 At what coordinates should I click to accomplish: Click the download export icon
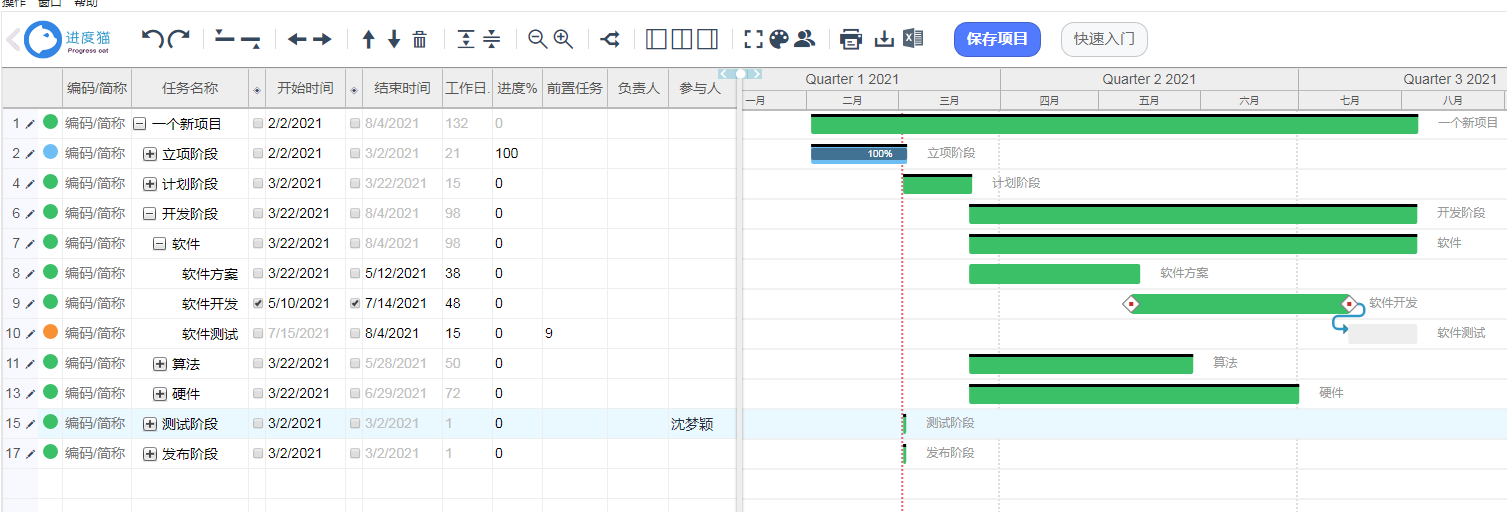[x=884, y=39]
